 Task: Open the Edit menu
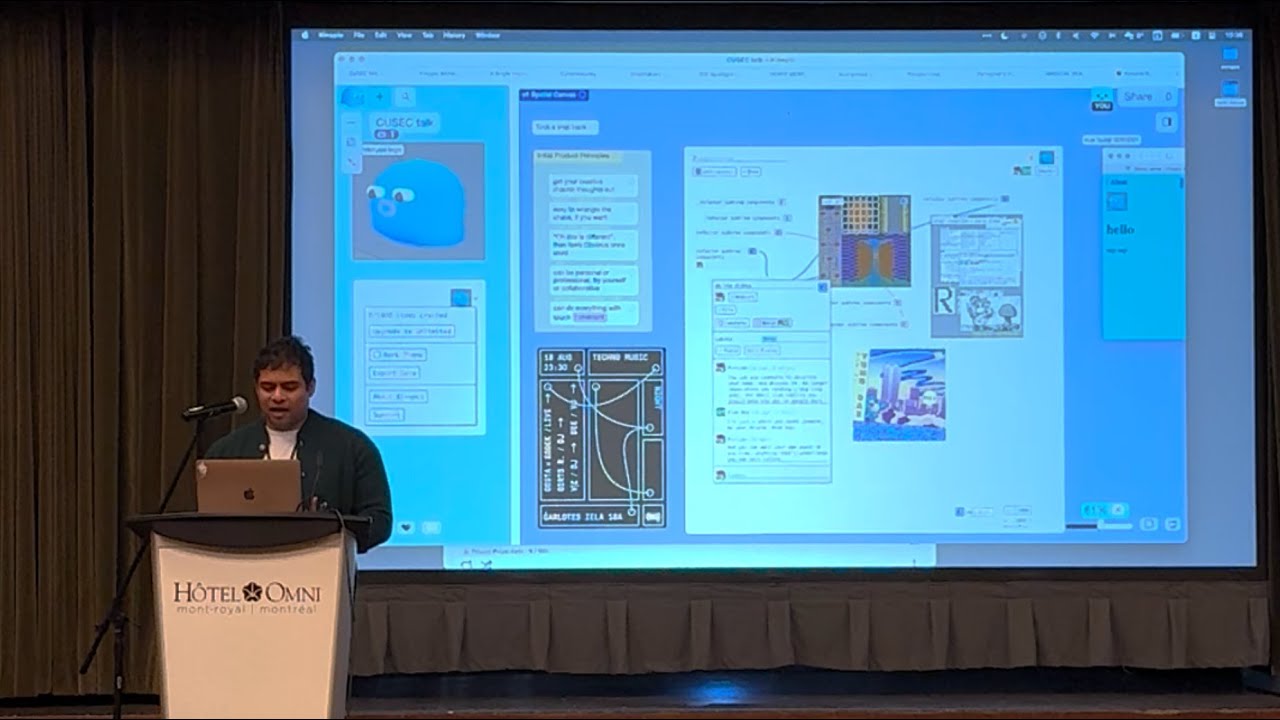(381, 35)
